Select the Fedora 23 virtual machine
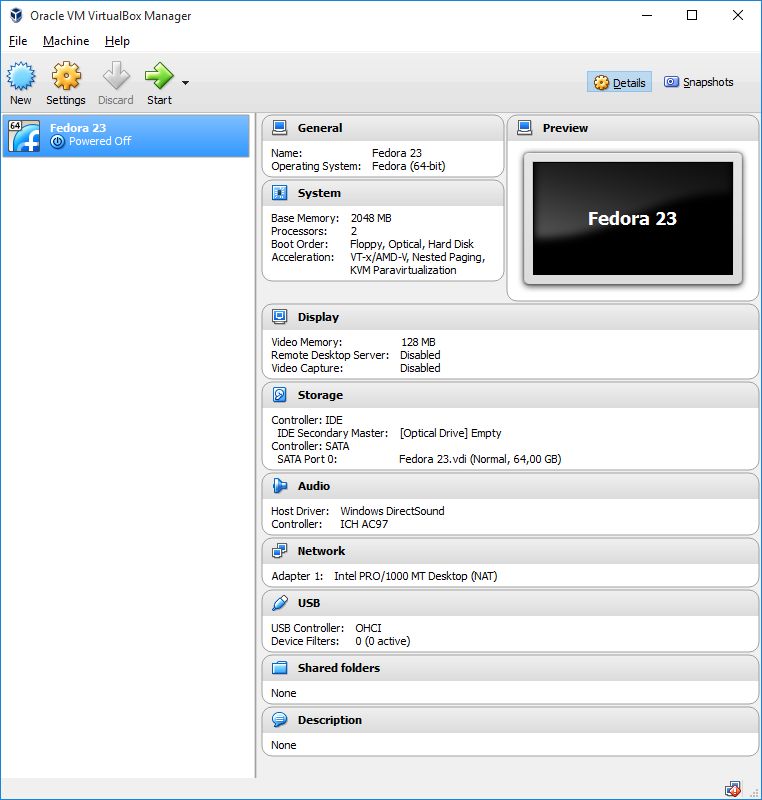The image size is (762, 800). click(126, 135)
